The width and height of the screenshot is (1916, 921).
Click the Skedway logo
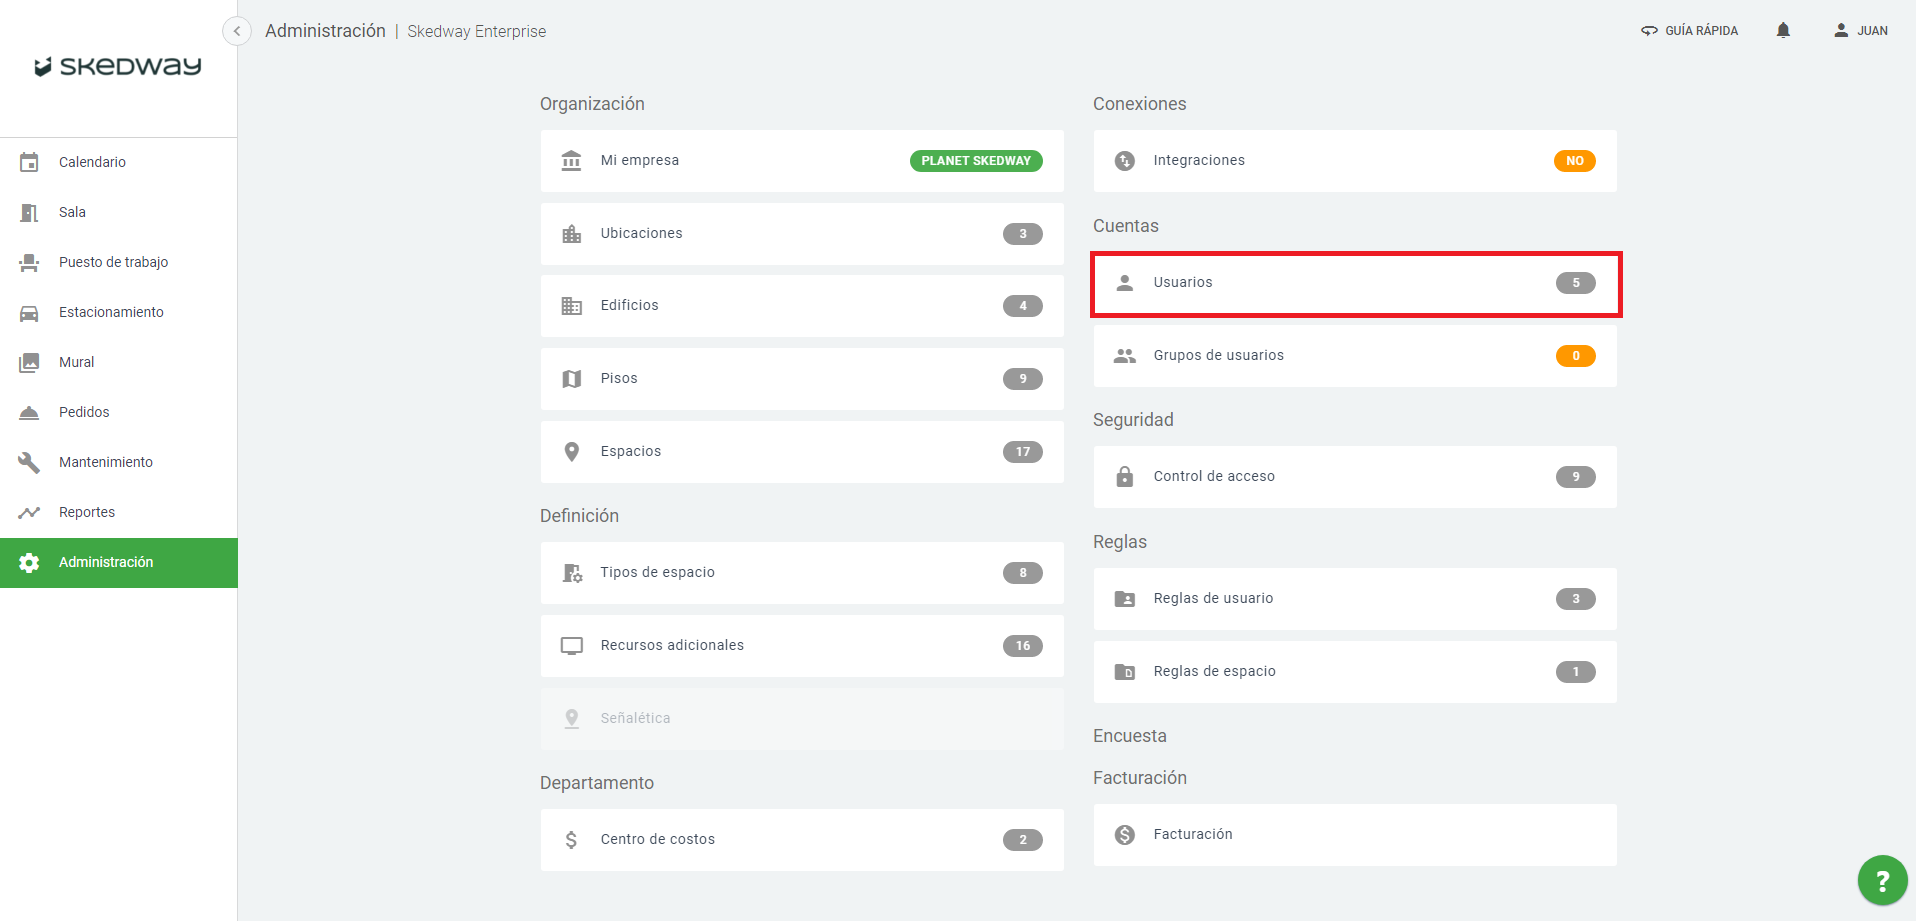click(118, 67)
